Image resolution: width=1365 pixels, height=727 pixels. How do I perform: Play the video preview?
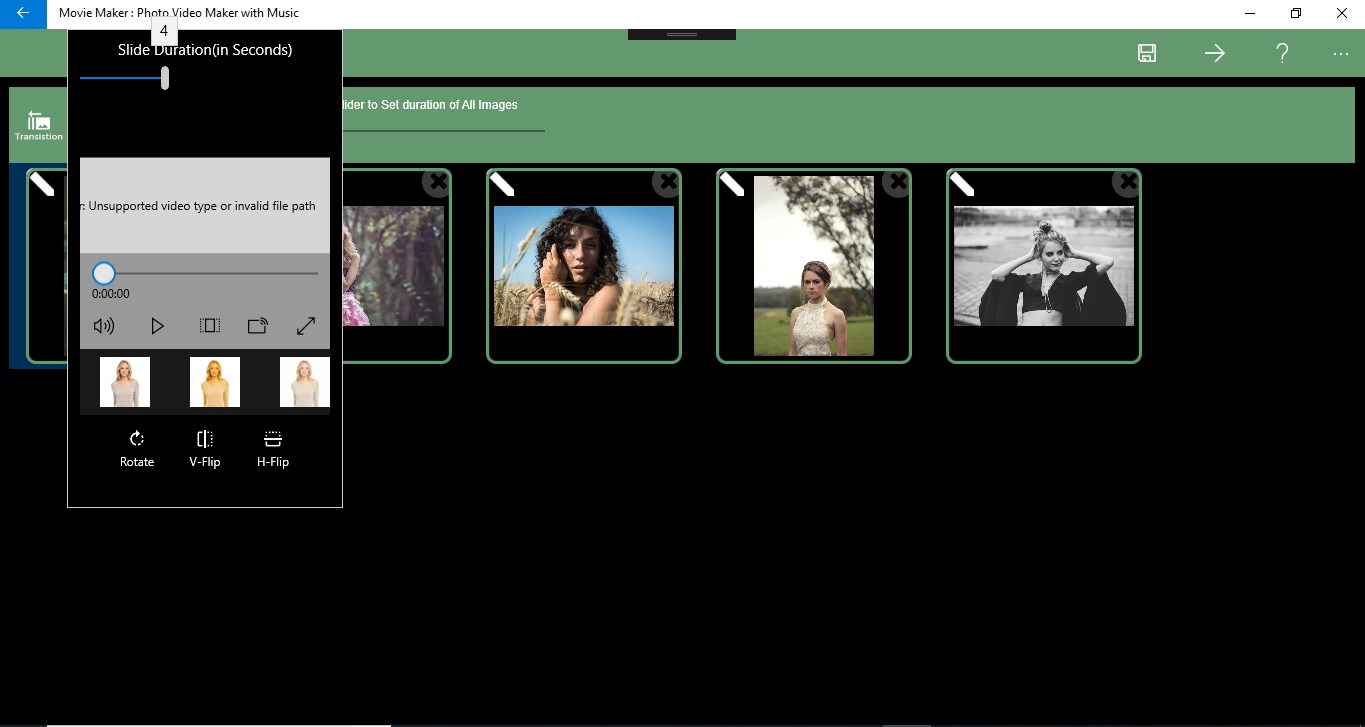coord(157,326)
